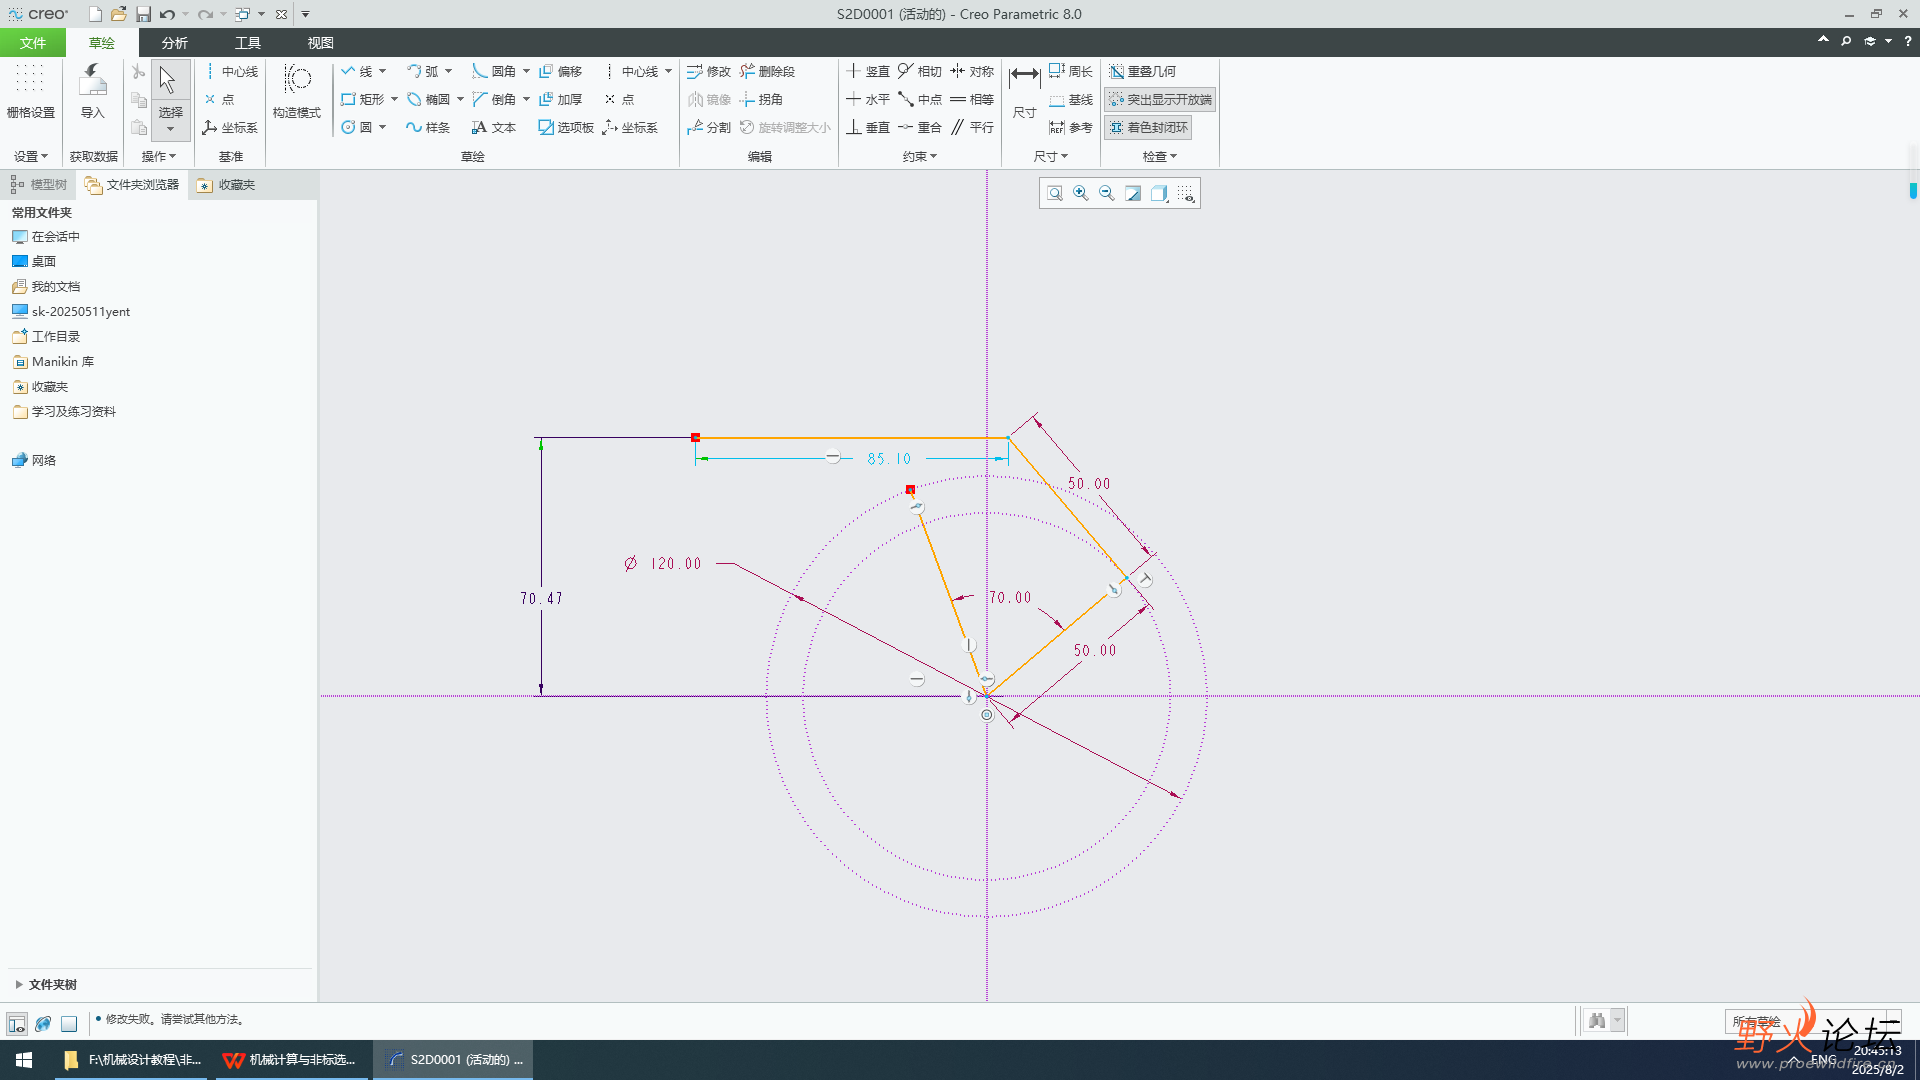Click the 偏移 offset tool
The height and width of the screenshot is (1080, 1920).
coord(560,71)
